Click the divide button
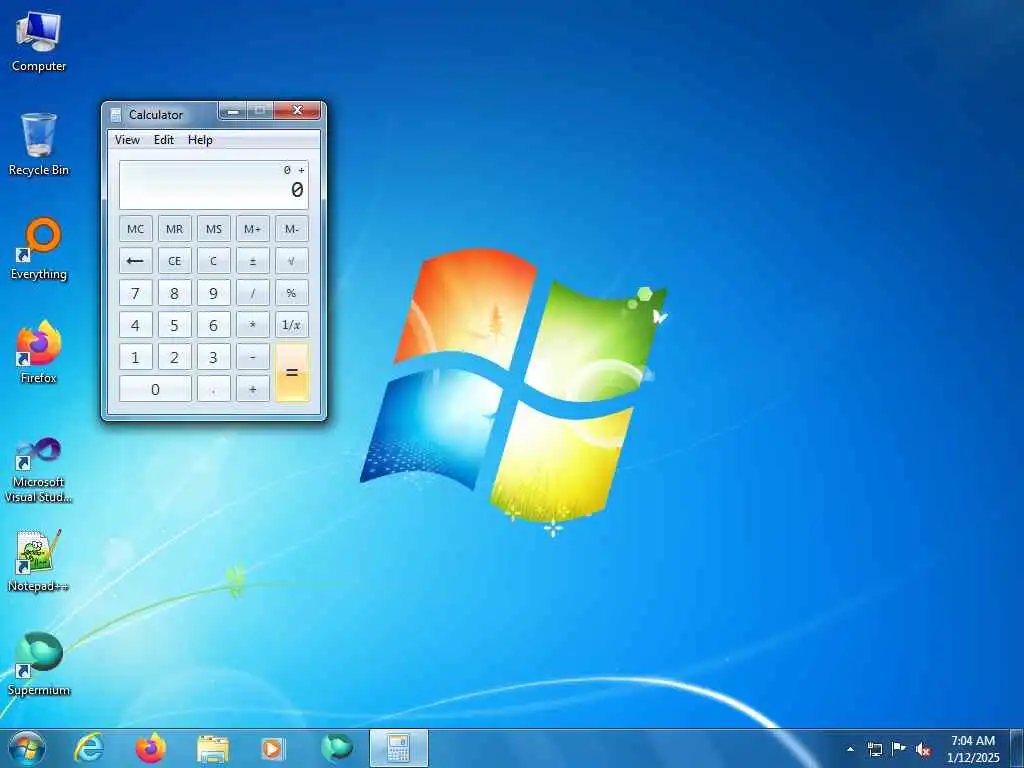The height and width of the screenshot is (768, 1024). tap(253, 293)
